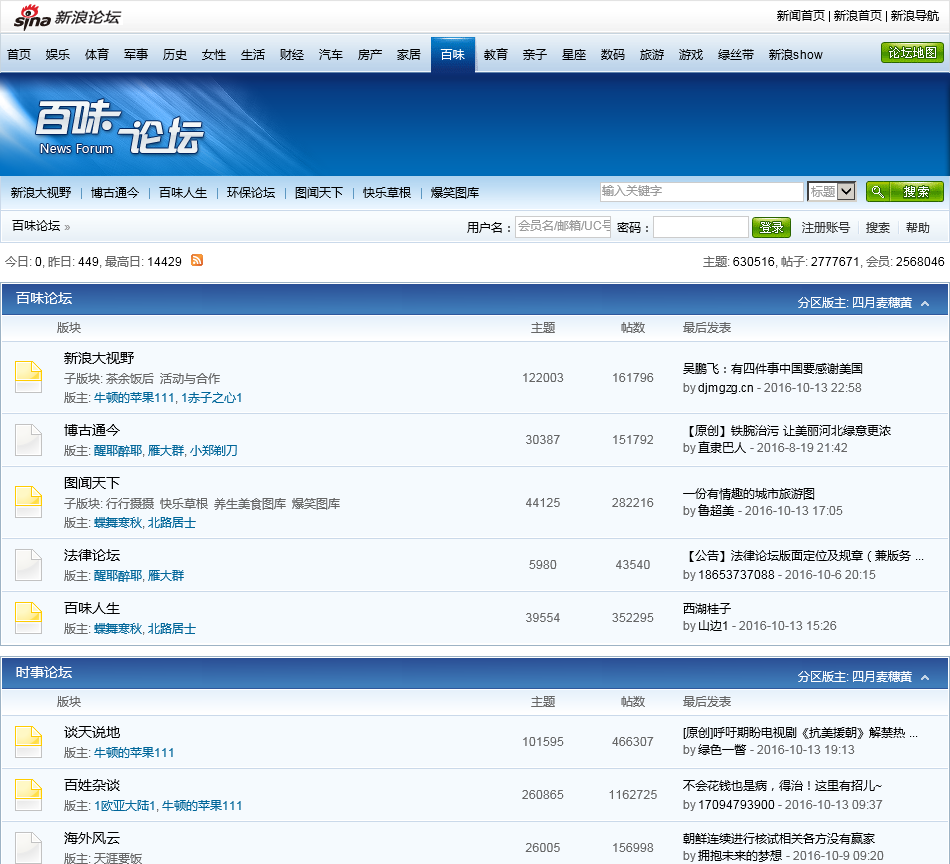Click the folder icon beside 图闻天下
This screenshot has height=864, width=950.
pos(28,502)
